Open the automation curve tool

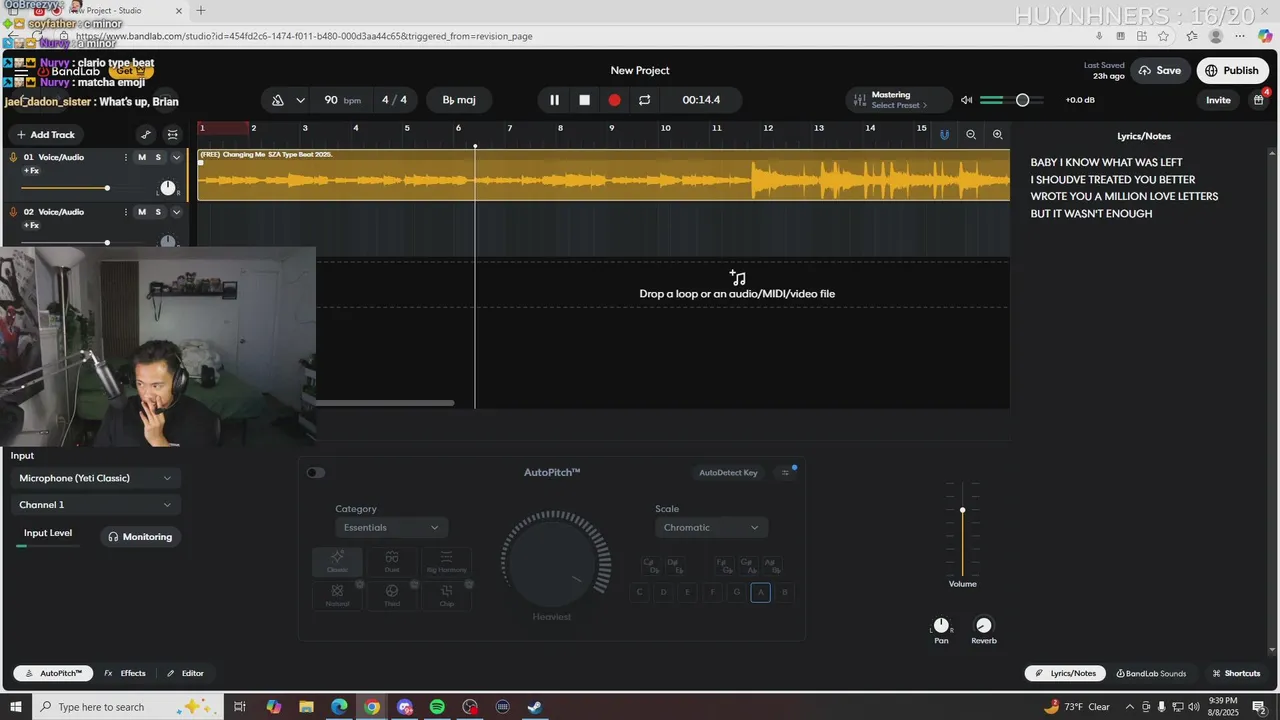click(146, 134)
